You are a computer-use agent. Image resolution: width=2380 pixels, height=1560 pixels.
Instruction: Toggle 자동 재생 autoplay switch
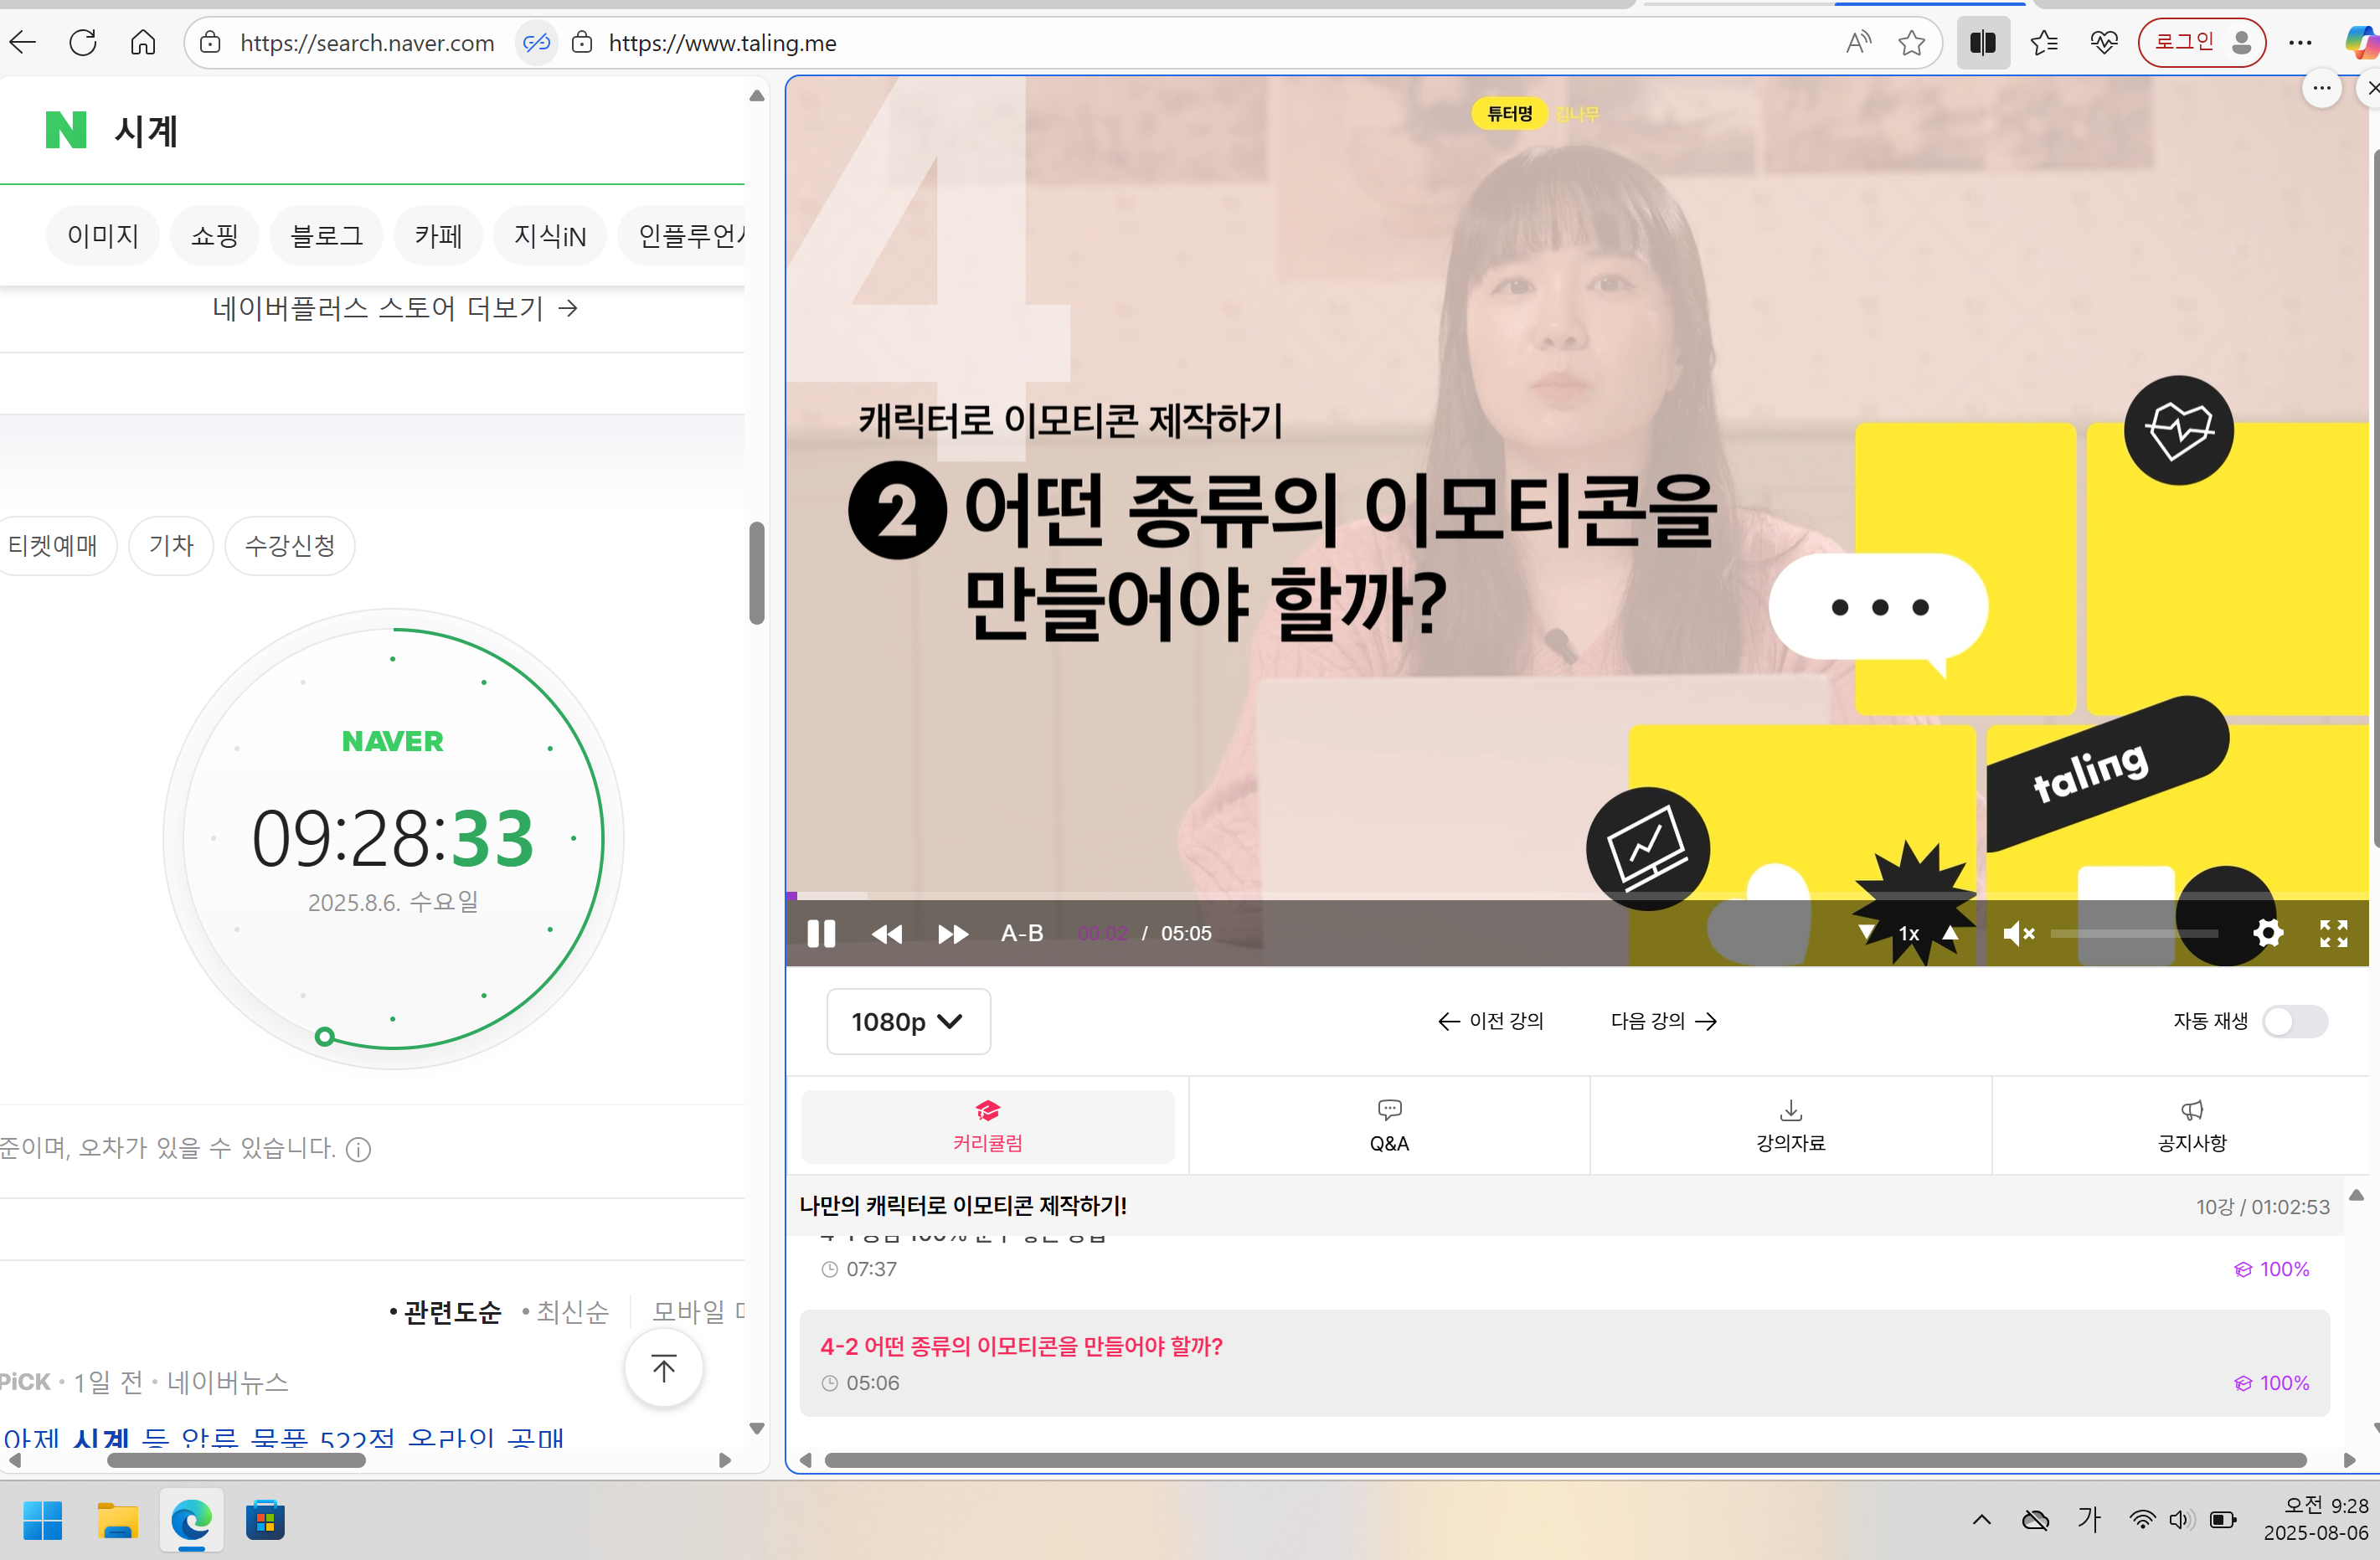2295,1021
